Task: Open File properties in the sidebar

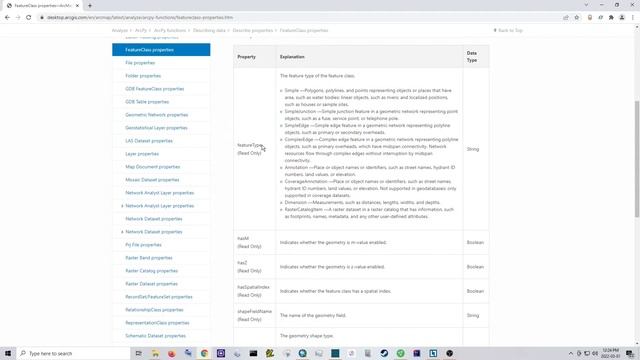Action: coord(140,63)
